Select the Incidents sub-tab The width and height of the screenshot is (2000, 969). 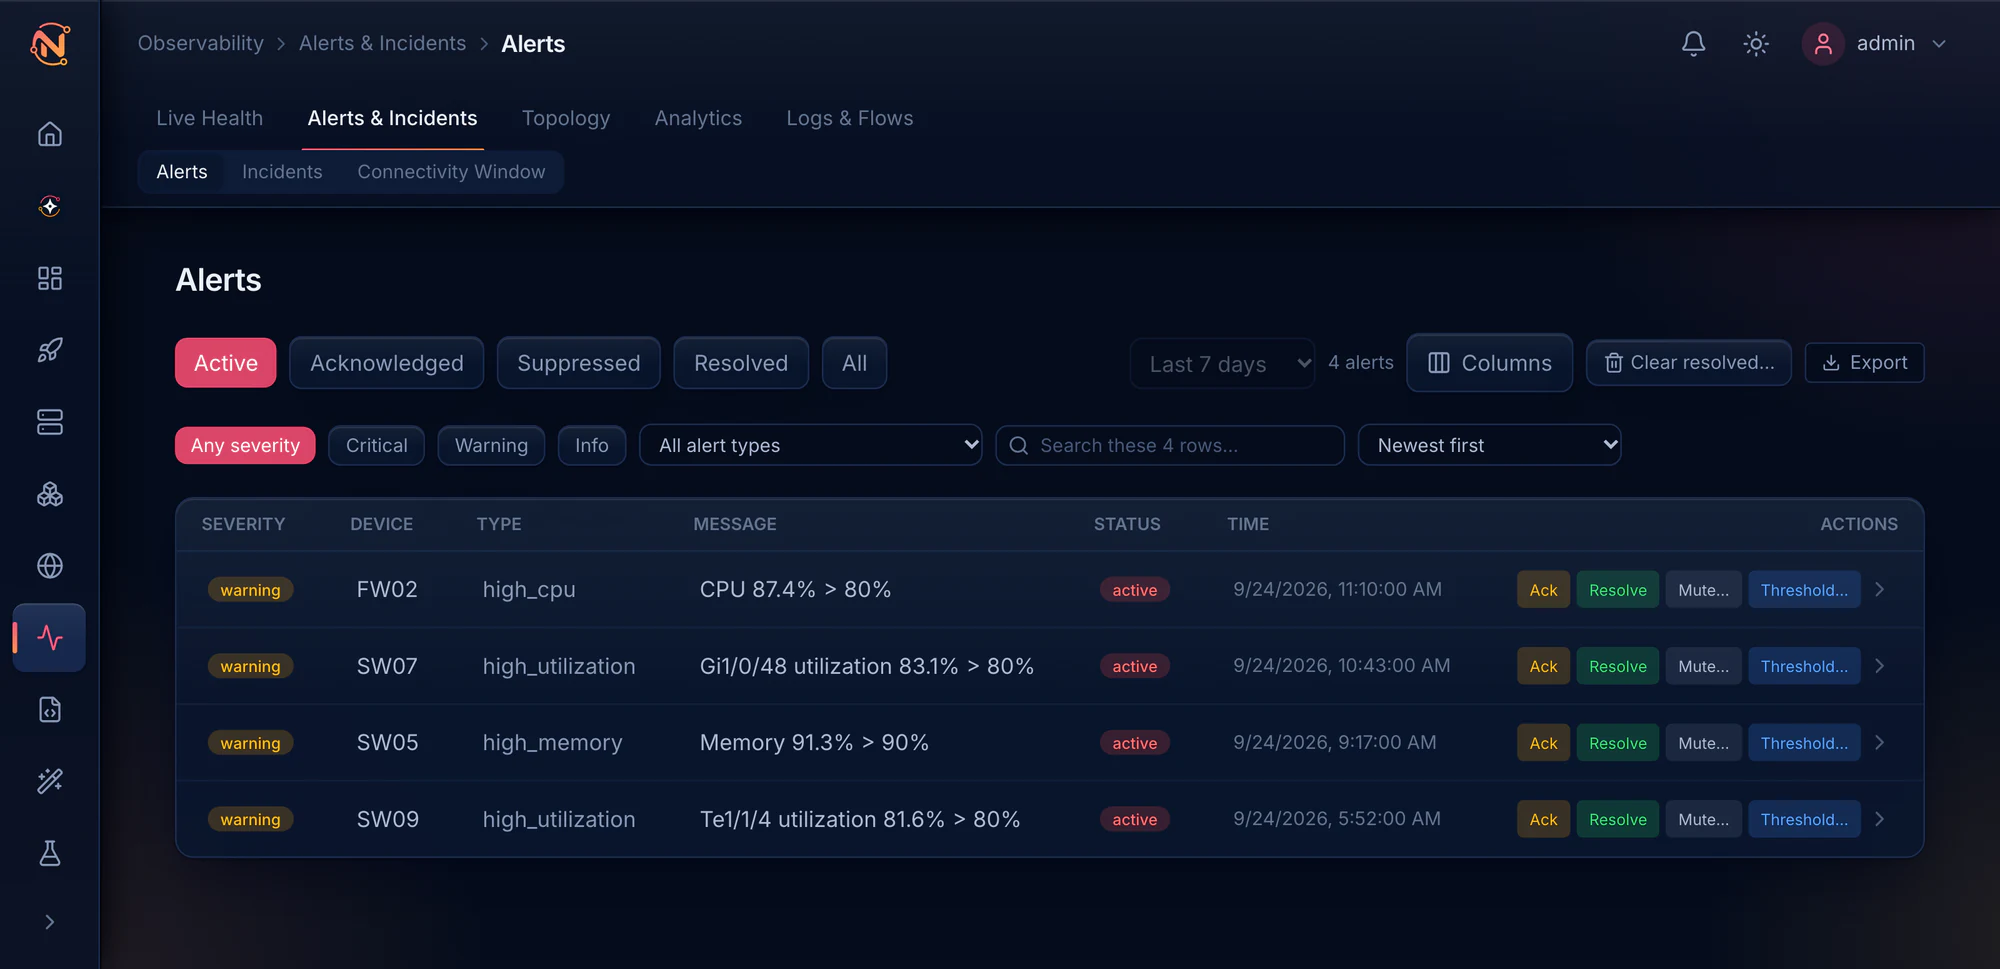pyautogui.click(x=282, y=172)
